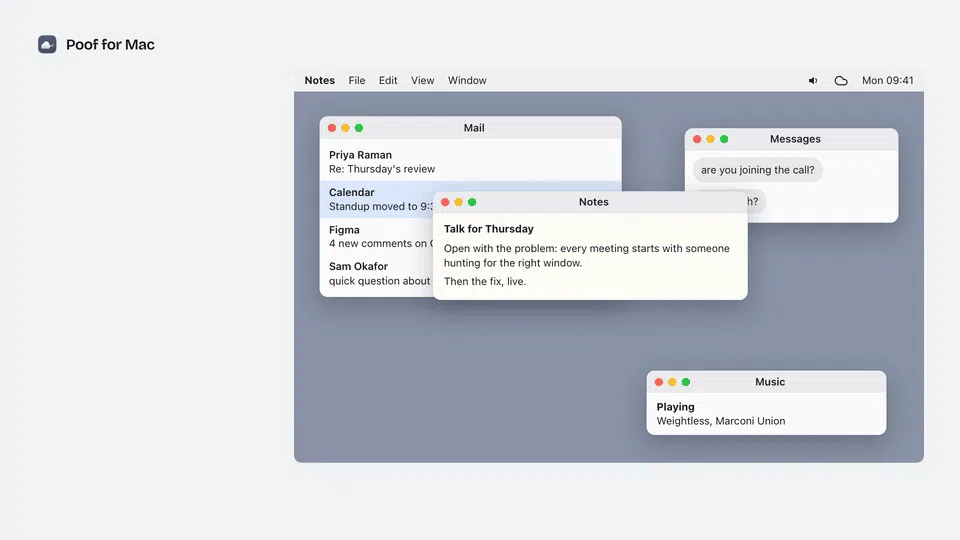This screenshot has width=960, height=540.
Task: Maximize the Notes window with green button
Action: pyautogui.click(x=472, y=202)
